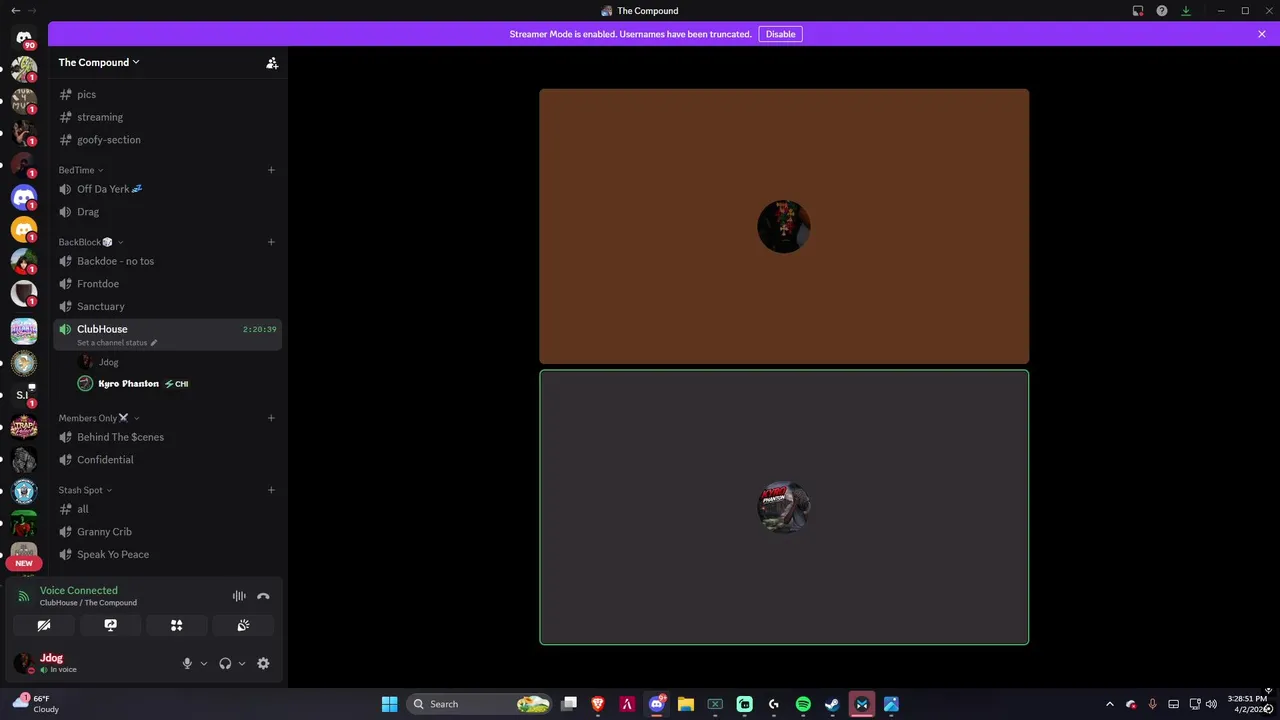Add a channel to Members Only category
Image resolution: width=1280 pixels, height=720 pixels.
pos(271,418)
